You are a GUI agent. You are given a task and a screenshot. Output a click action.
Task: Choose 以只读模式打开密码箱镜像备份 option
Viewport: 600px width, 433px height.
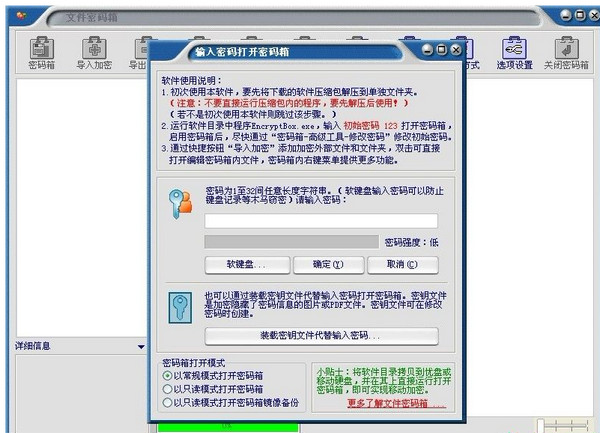coord(167,403)
